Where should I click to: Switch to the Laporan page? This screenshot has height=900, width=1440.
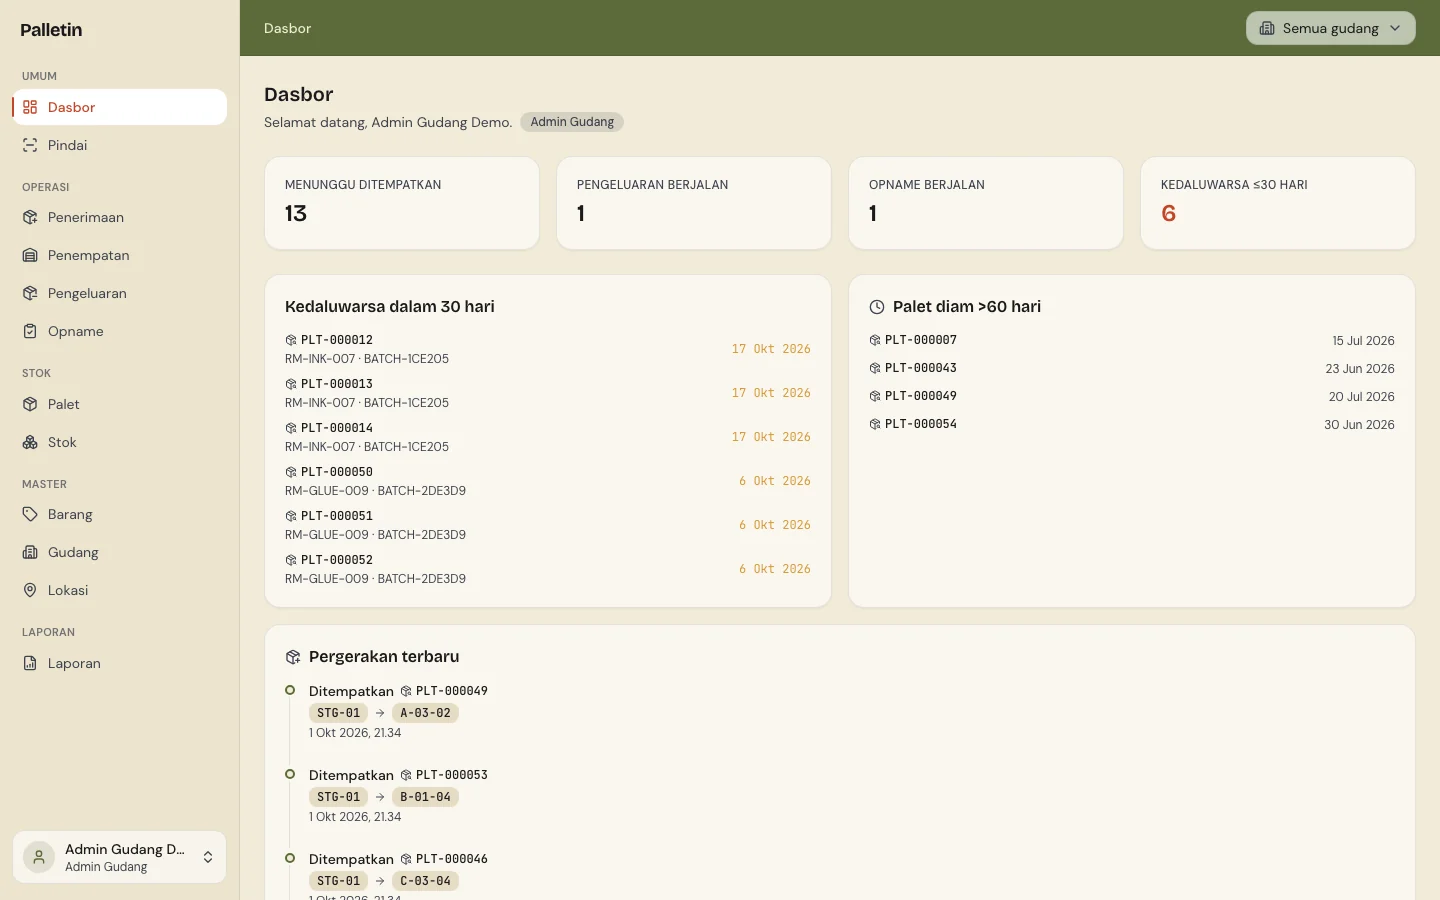(120, 663)
